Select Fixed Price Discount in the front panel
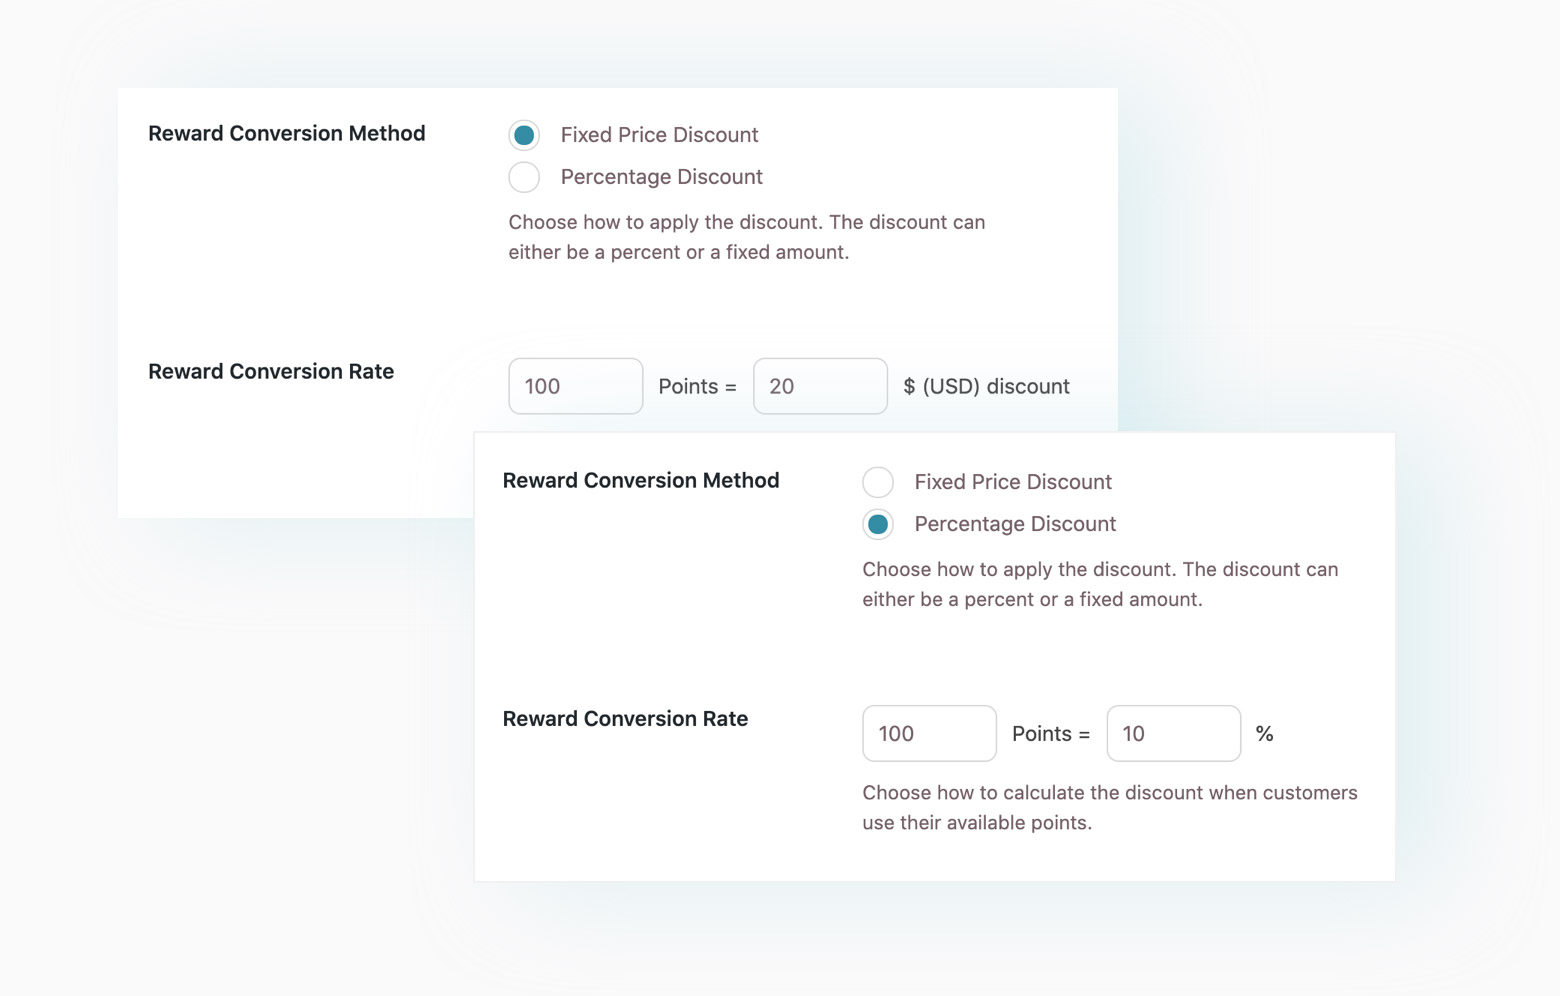 878,482
